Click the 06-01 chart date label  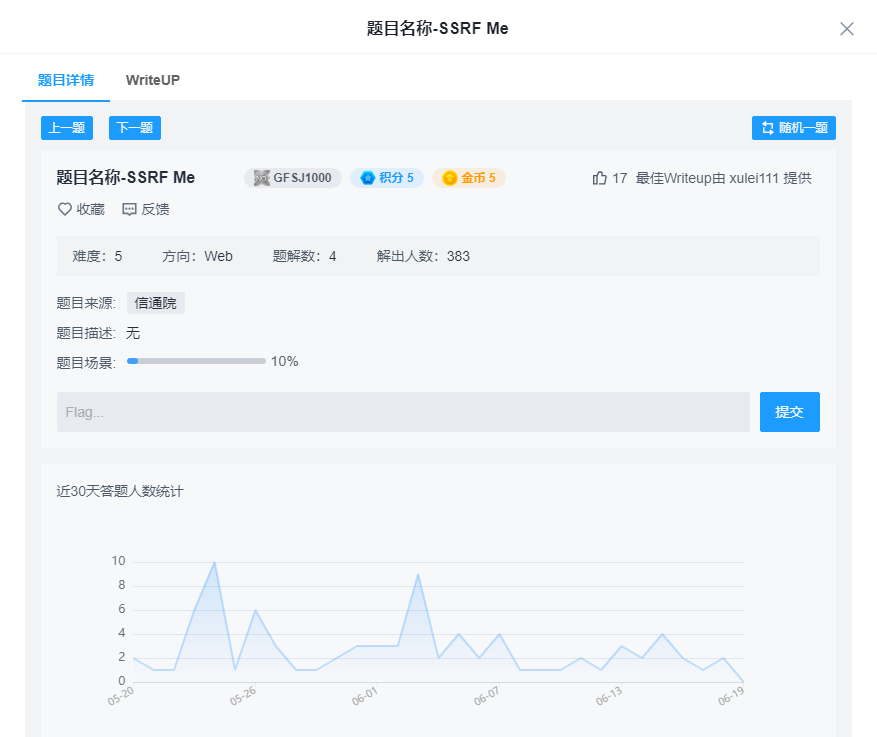365,696
